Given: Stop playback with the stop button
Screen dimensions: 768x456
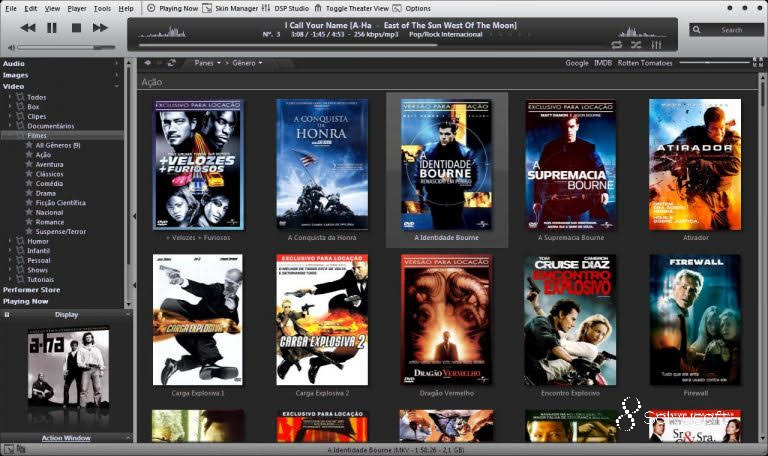Looking at the screenshot, I should 76,28.
